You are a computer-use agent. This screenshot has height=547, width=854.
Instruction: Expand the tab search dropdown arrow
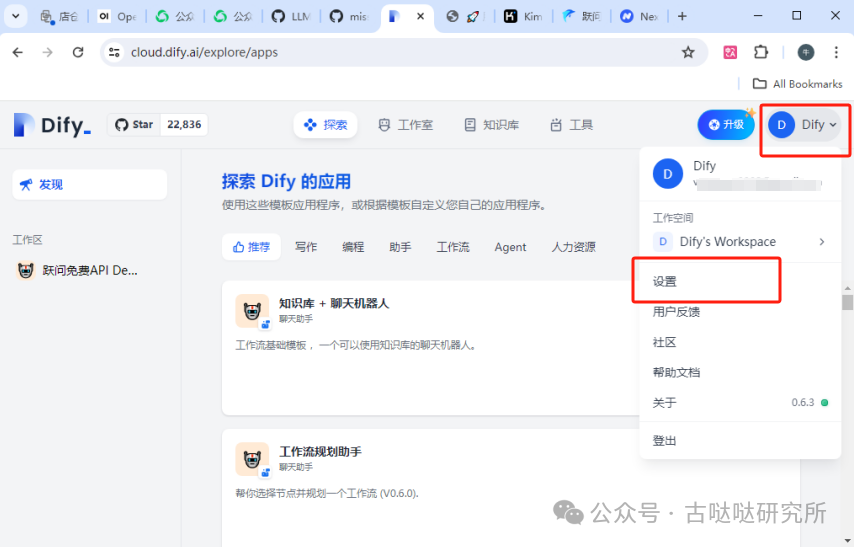point(16,16)
